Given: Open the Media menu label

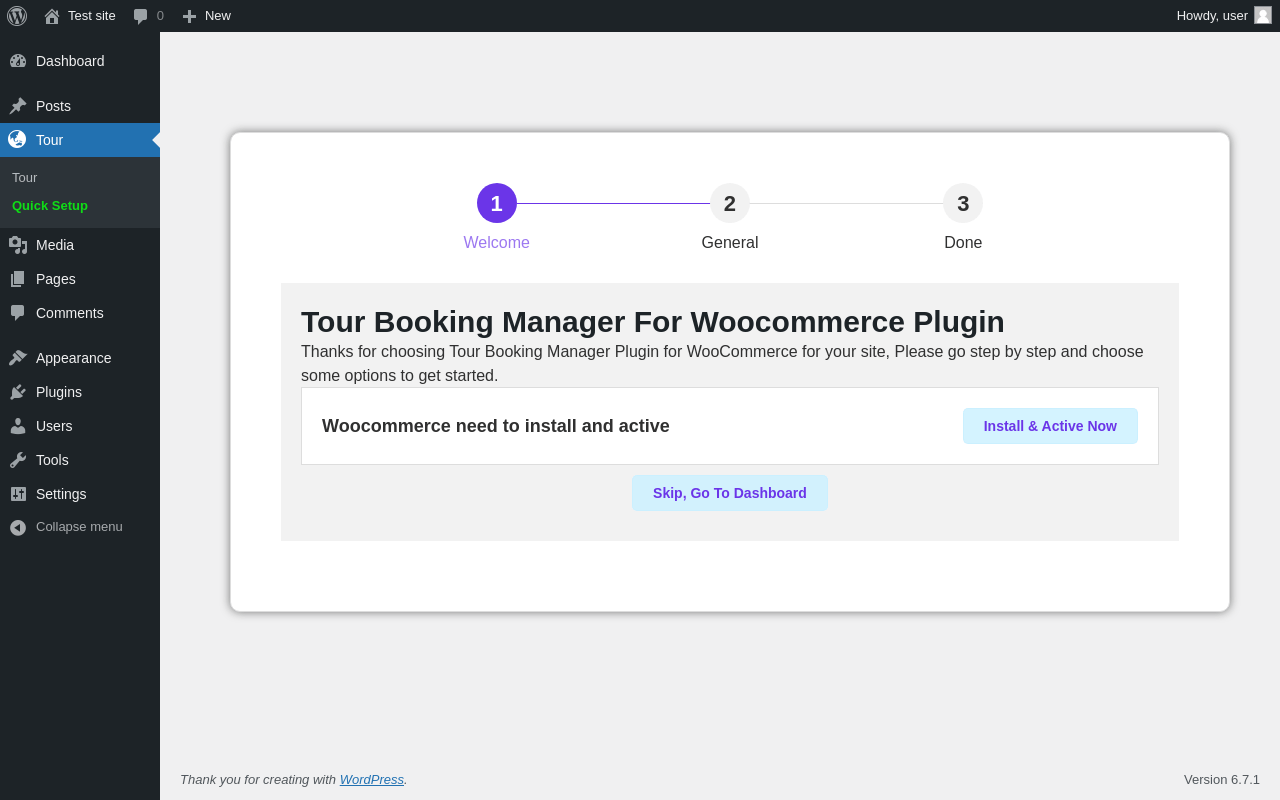Looking at the screenshot, I should coord(55,245).
